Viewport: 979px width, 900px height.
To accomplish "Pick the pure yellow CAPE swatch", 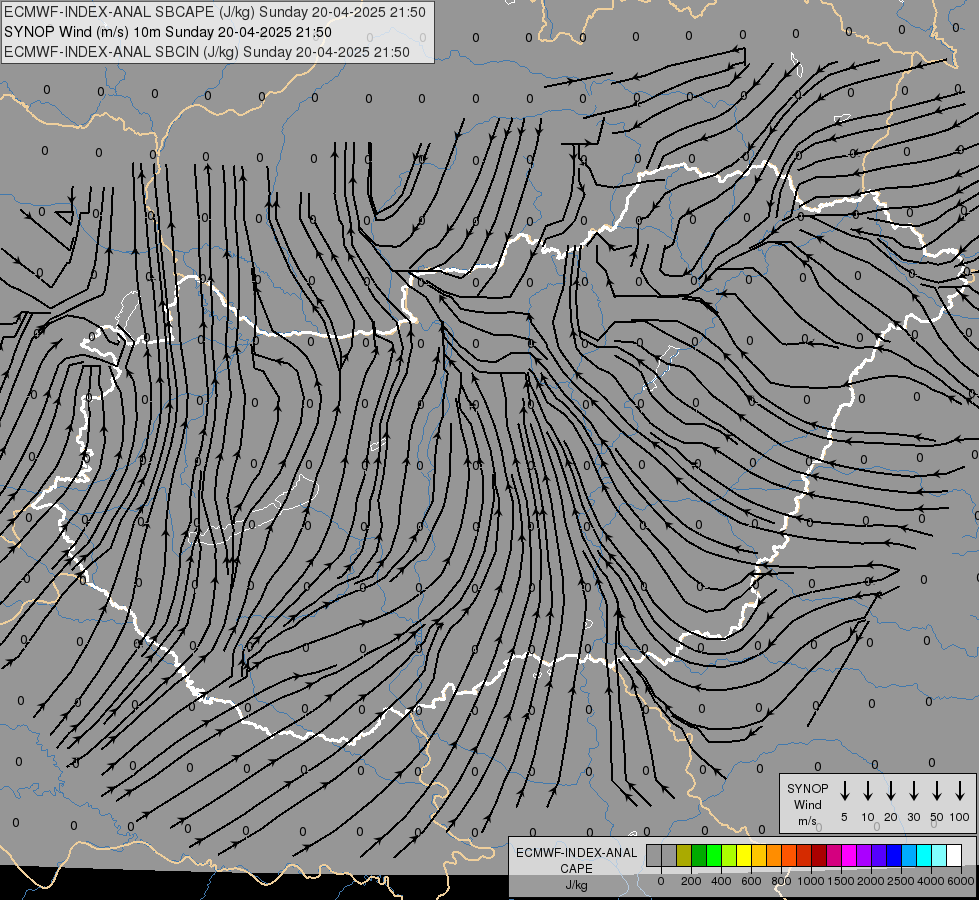I will [x=744, y=855].
